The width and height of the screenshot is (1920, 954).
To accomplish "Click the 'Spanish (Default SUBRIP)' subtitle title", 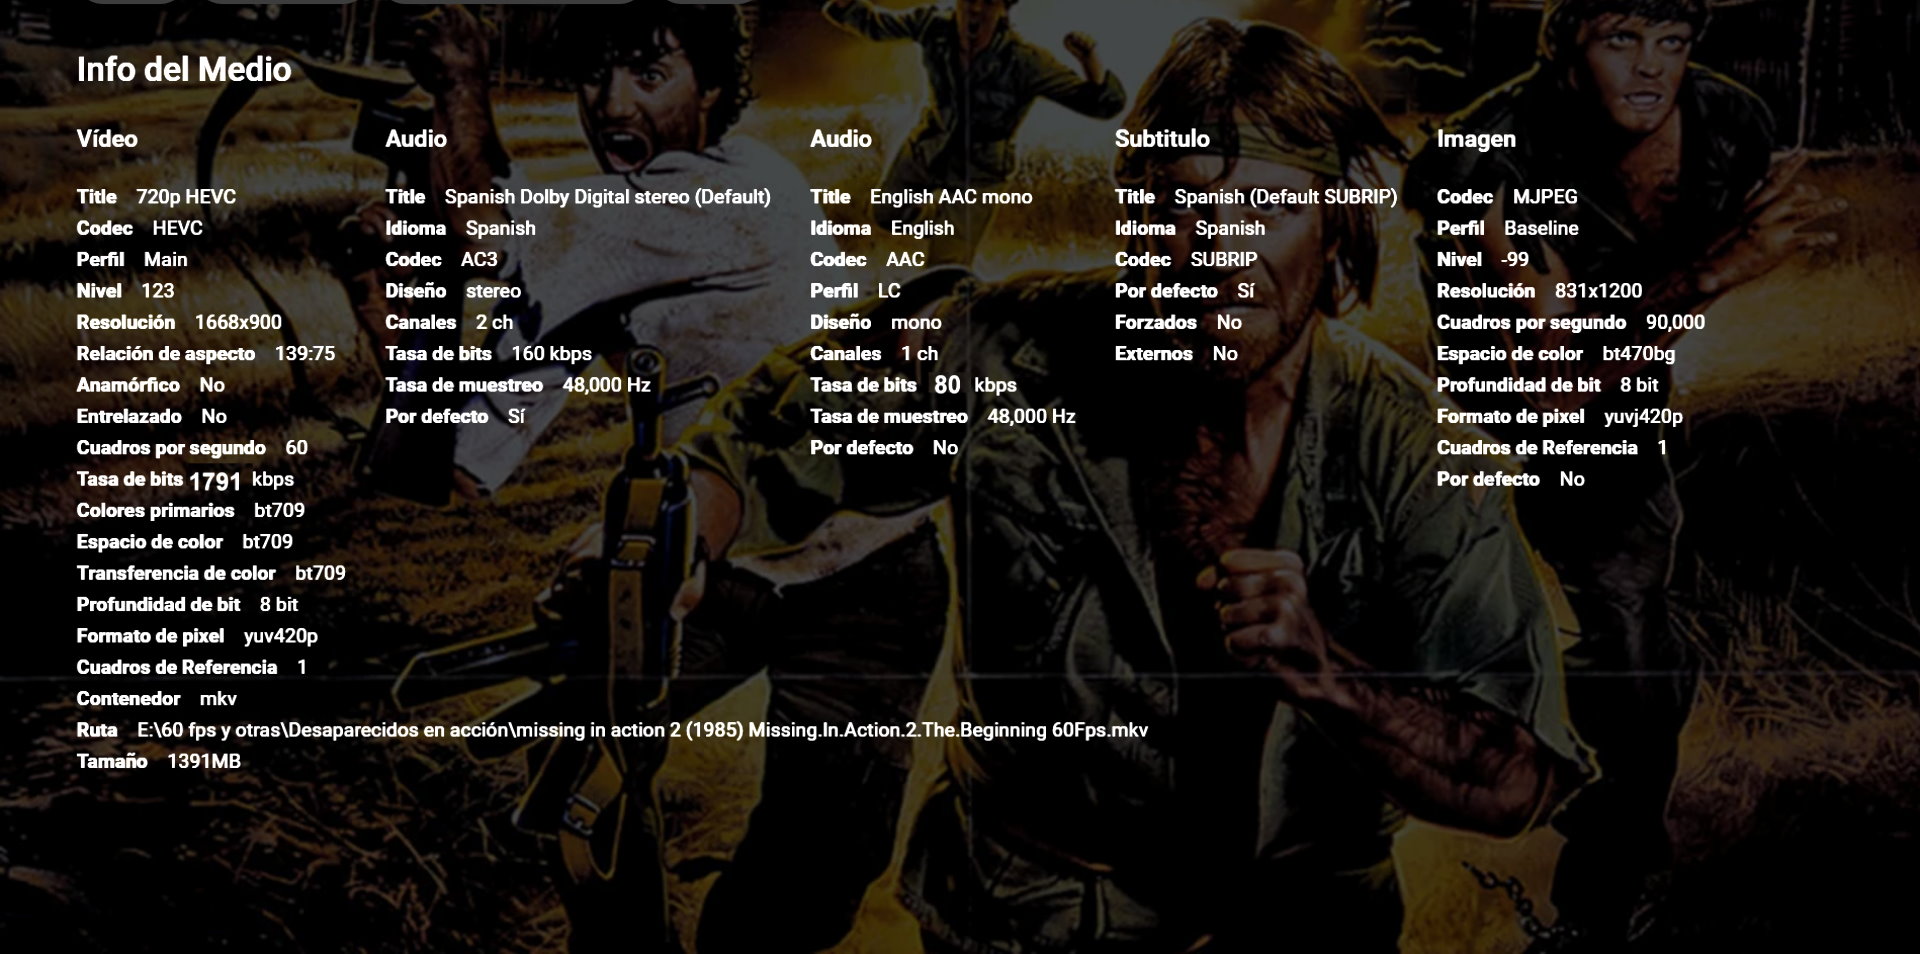I will (x=1286, y=197).
